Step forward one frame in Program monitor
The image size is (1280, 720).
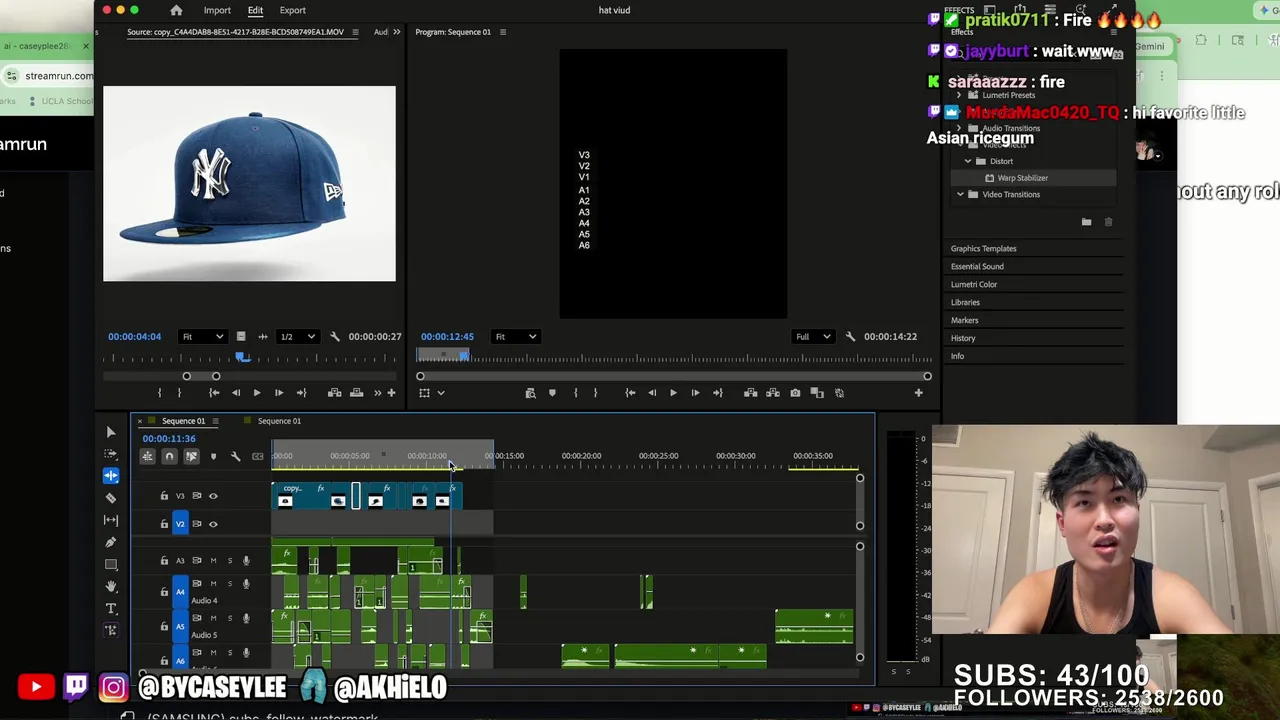point(695,393)
